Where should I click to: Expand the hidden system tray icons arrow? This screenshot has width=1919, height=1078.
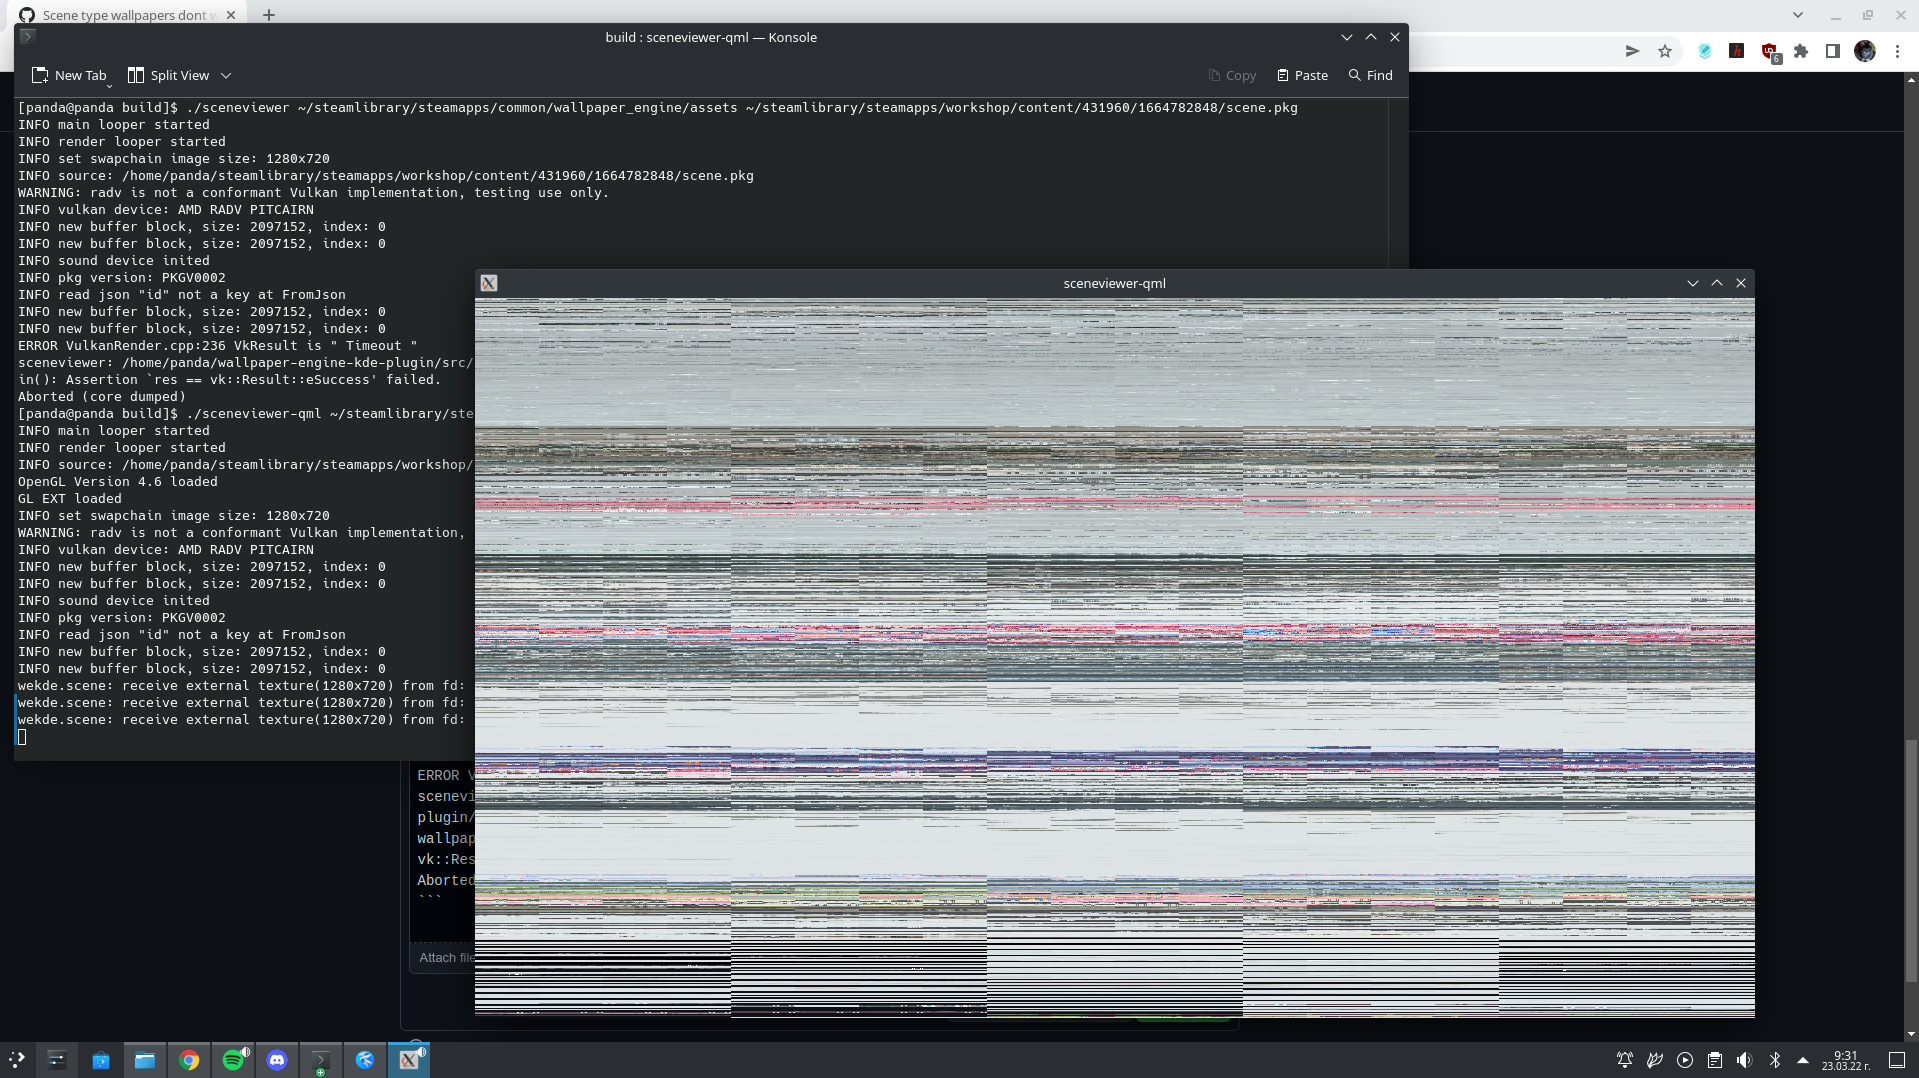[x=1803, y=1061]
